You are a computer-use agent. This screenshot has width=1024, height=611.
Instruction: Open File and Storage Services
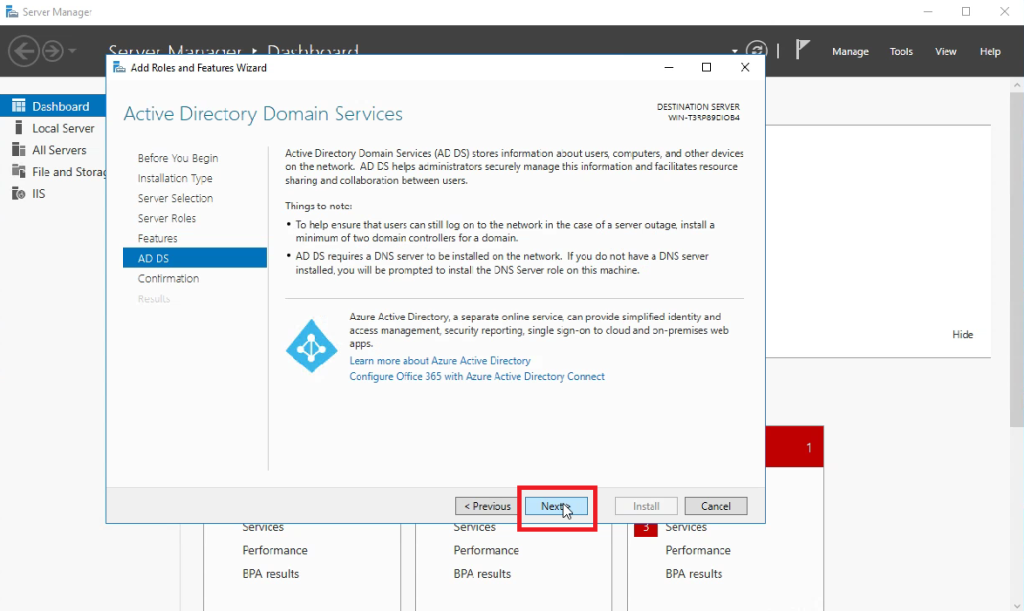point(62,171)
